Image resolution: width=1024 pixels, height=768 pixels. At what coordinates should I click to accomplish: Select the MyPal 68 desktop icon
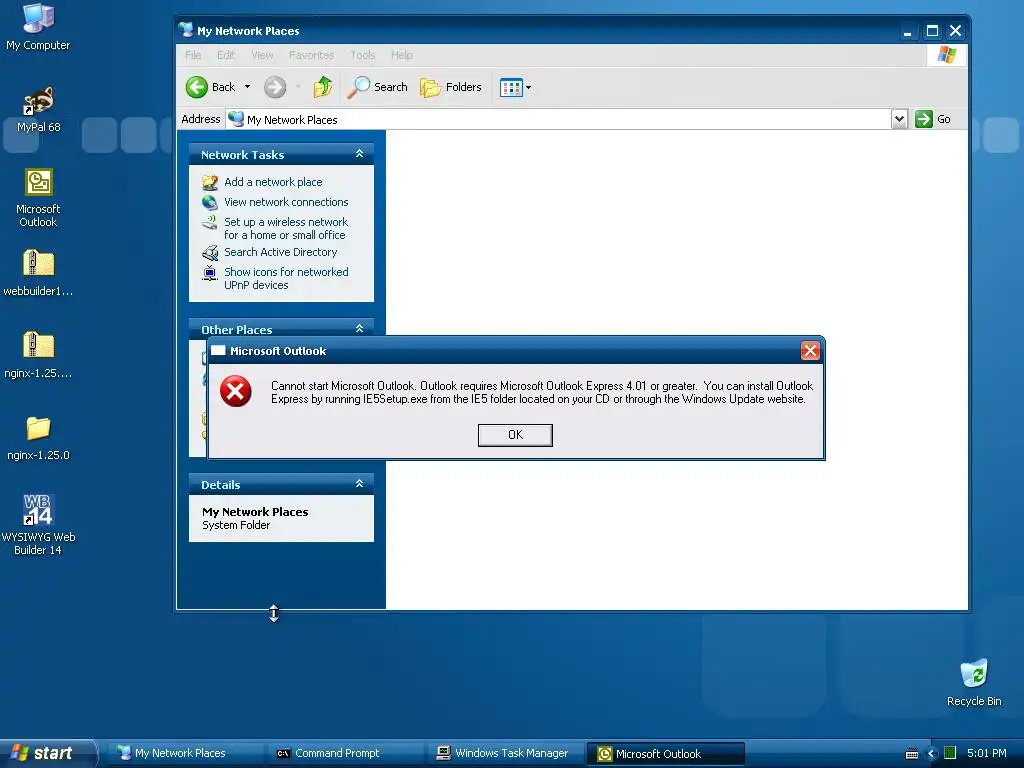[39, 110]
